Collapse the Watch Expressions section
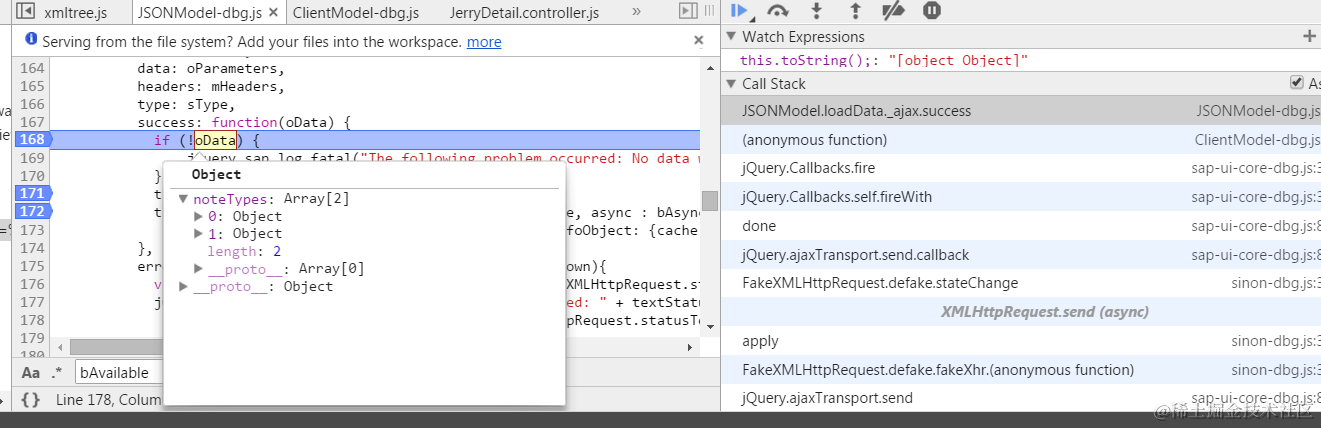1321x428 pixels. [x=731, y=36]
